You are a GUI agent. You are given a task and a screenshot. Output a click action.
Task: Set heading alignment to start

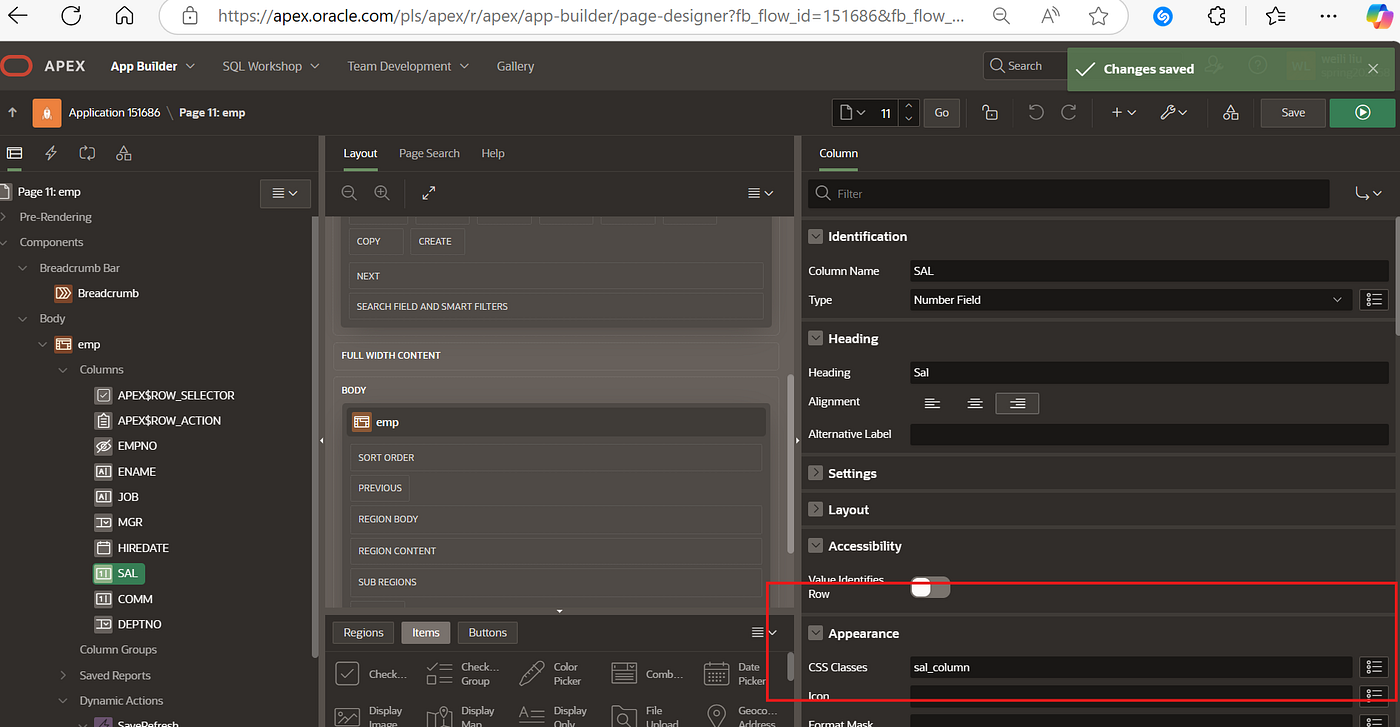[x=932, y=403]
